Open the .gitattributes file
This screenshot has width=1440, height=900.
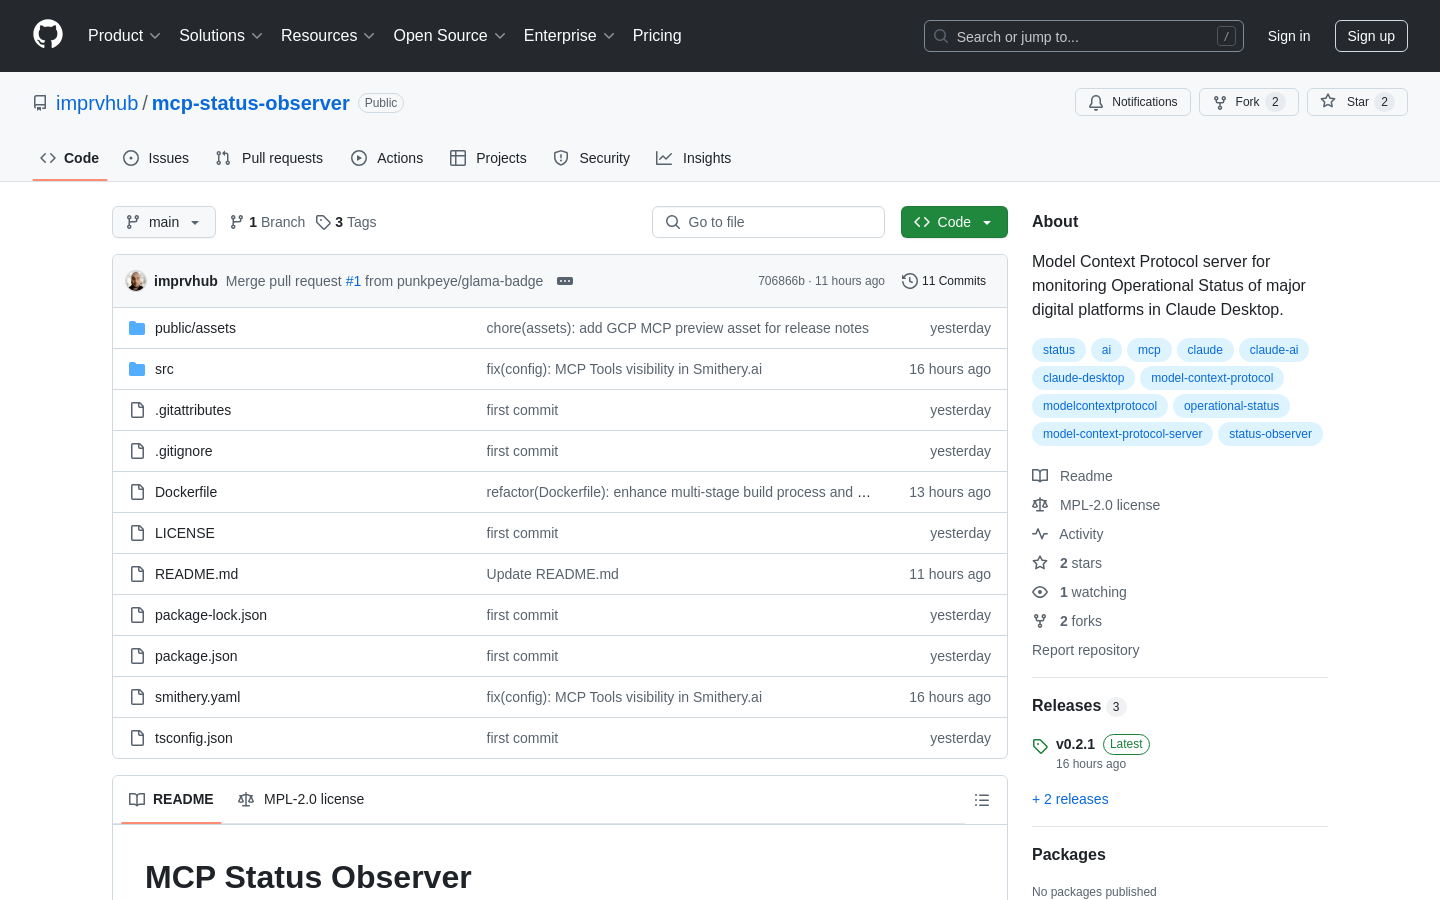(x=193, y=410)
